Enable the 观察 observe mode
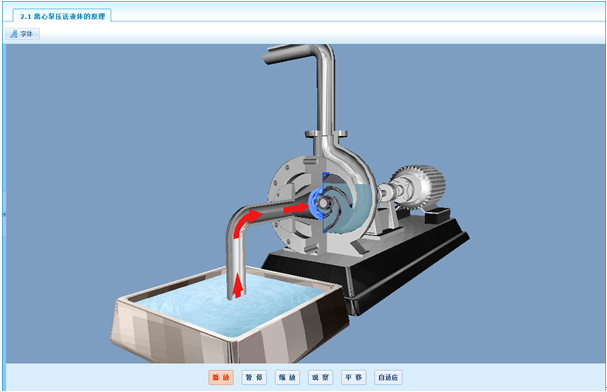This screenshot has height=392, width=607. [321, 377]
